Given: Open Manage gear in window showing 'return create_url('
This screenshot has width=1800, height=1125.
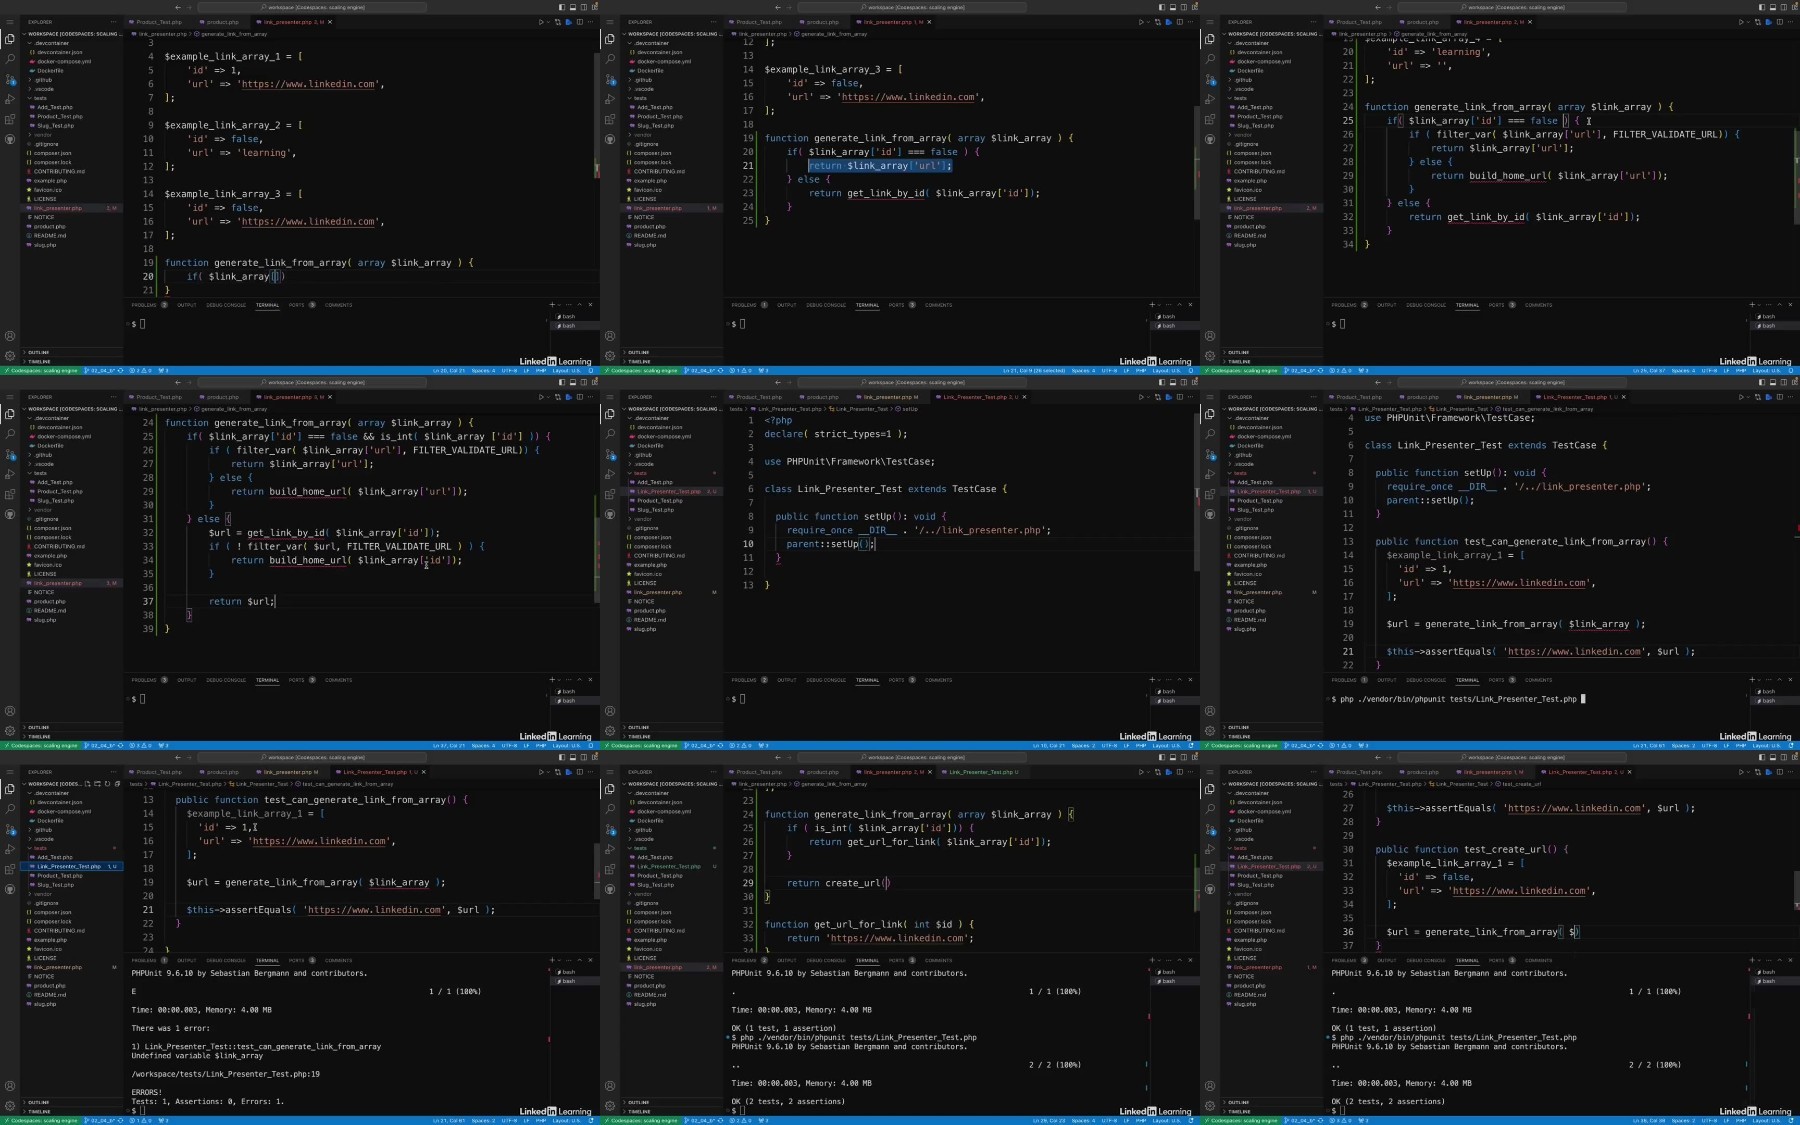Looking at the screenshot, I should click(x=610, y=1105).
